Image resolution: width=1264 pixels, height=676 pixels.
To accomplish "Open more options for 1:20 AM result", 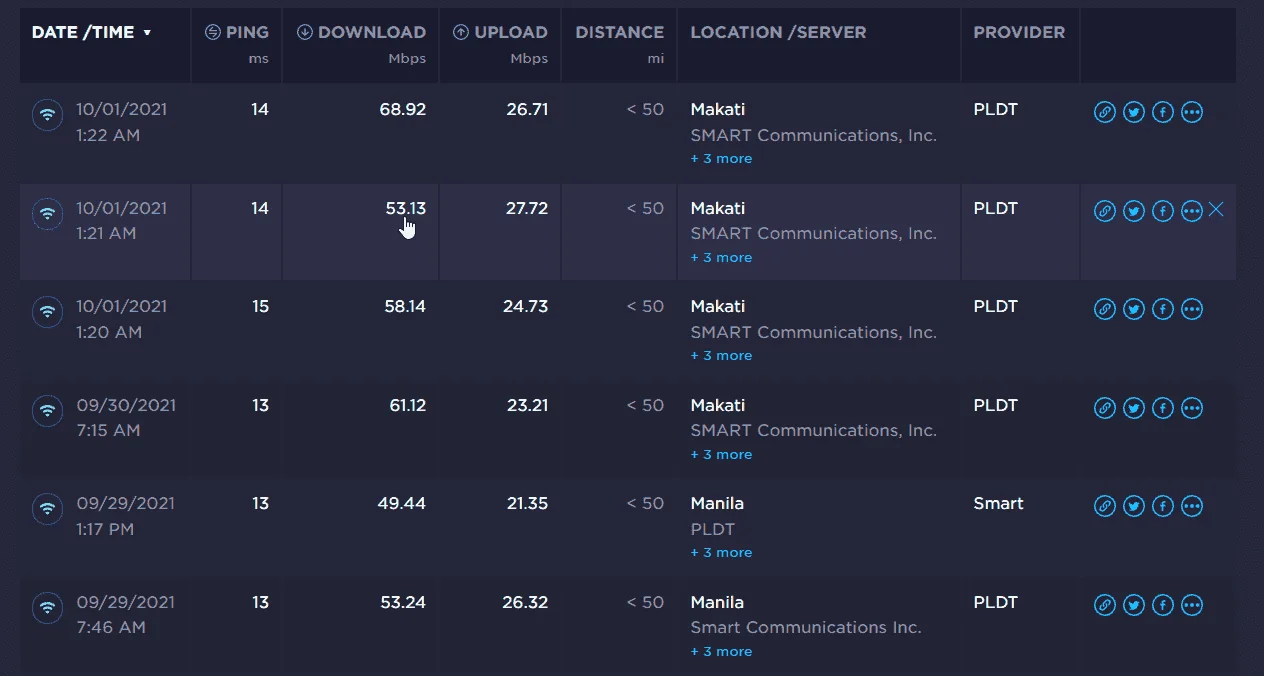I will [x=1191, y=309].
